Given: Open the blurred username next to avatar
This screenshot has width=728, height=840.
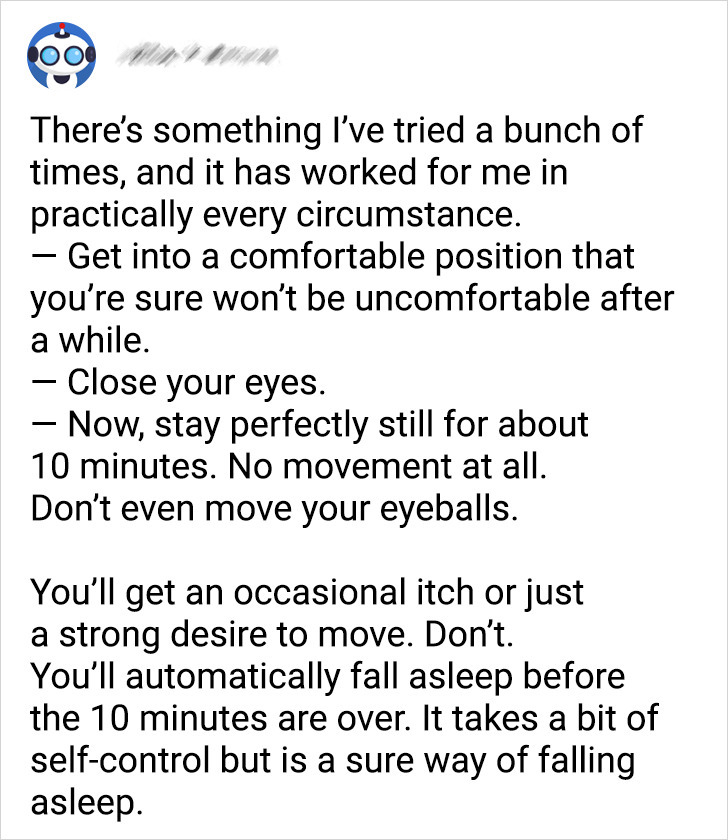Looking at the screenshot, I should tap(197, 54).
